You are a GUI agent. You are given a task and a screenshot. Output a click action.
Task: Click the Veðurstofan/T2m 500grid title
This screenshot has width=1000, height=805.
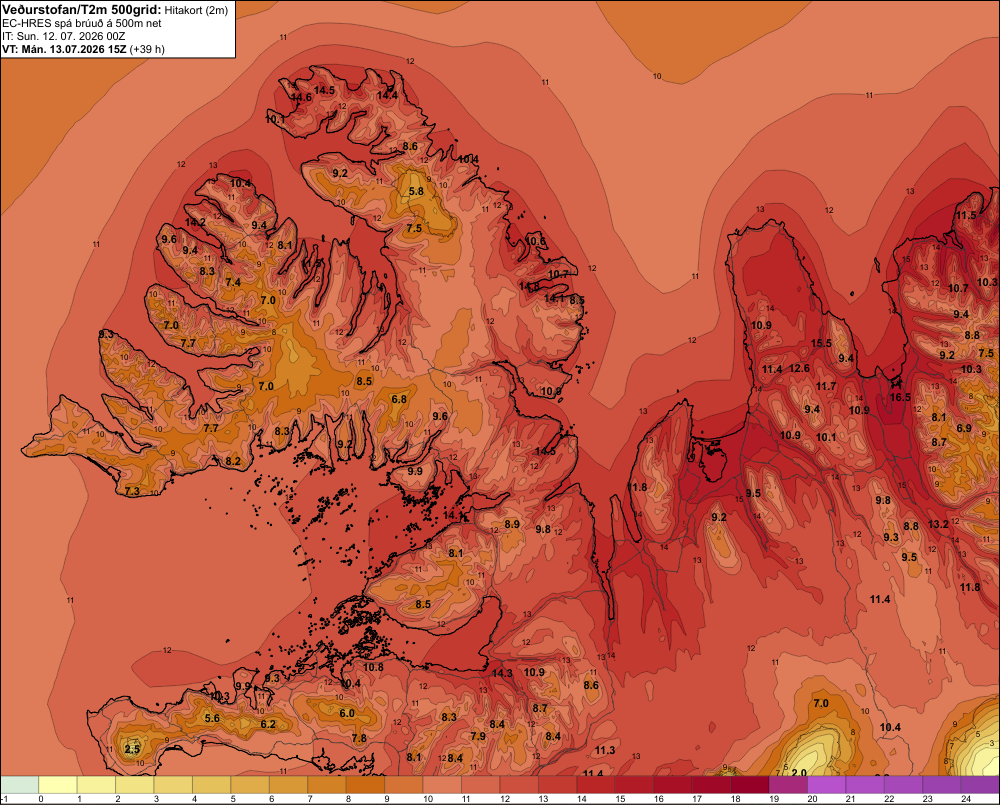(82, 10)
